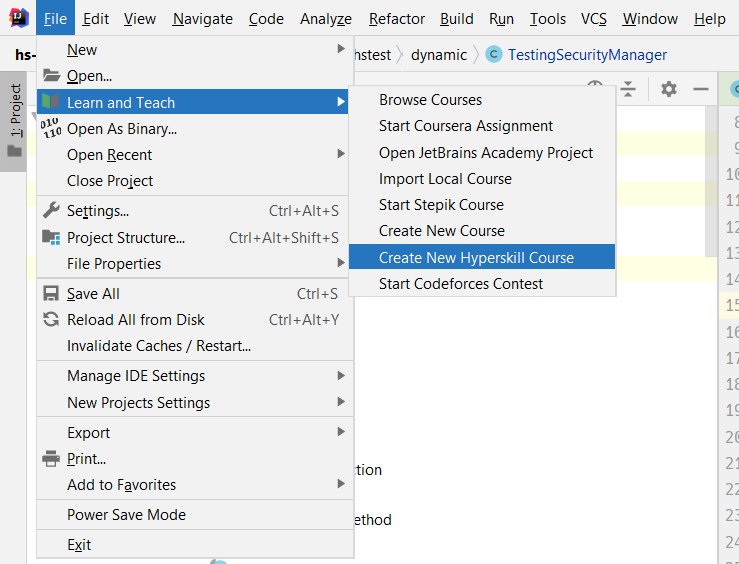
Task: Click the Open As Binary icon
Action: pos(50,128)
